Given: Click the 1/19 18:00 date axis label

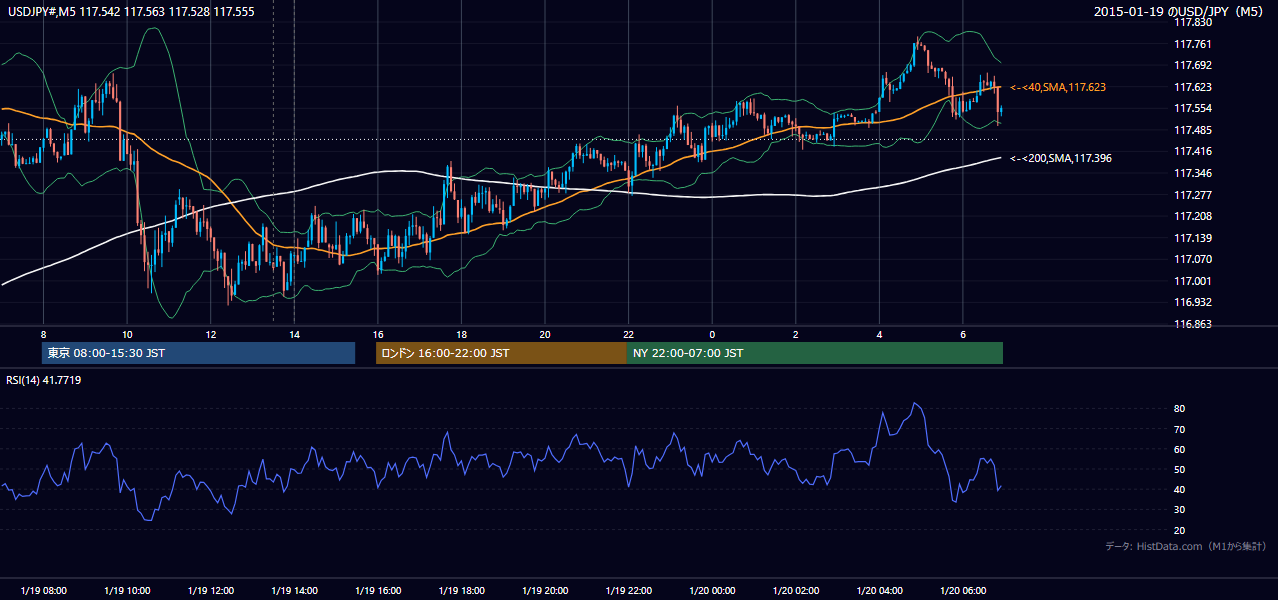Looking at the screenshot, I should pyautogui.click(x=461, y=591).
